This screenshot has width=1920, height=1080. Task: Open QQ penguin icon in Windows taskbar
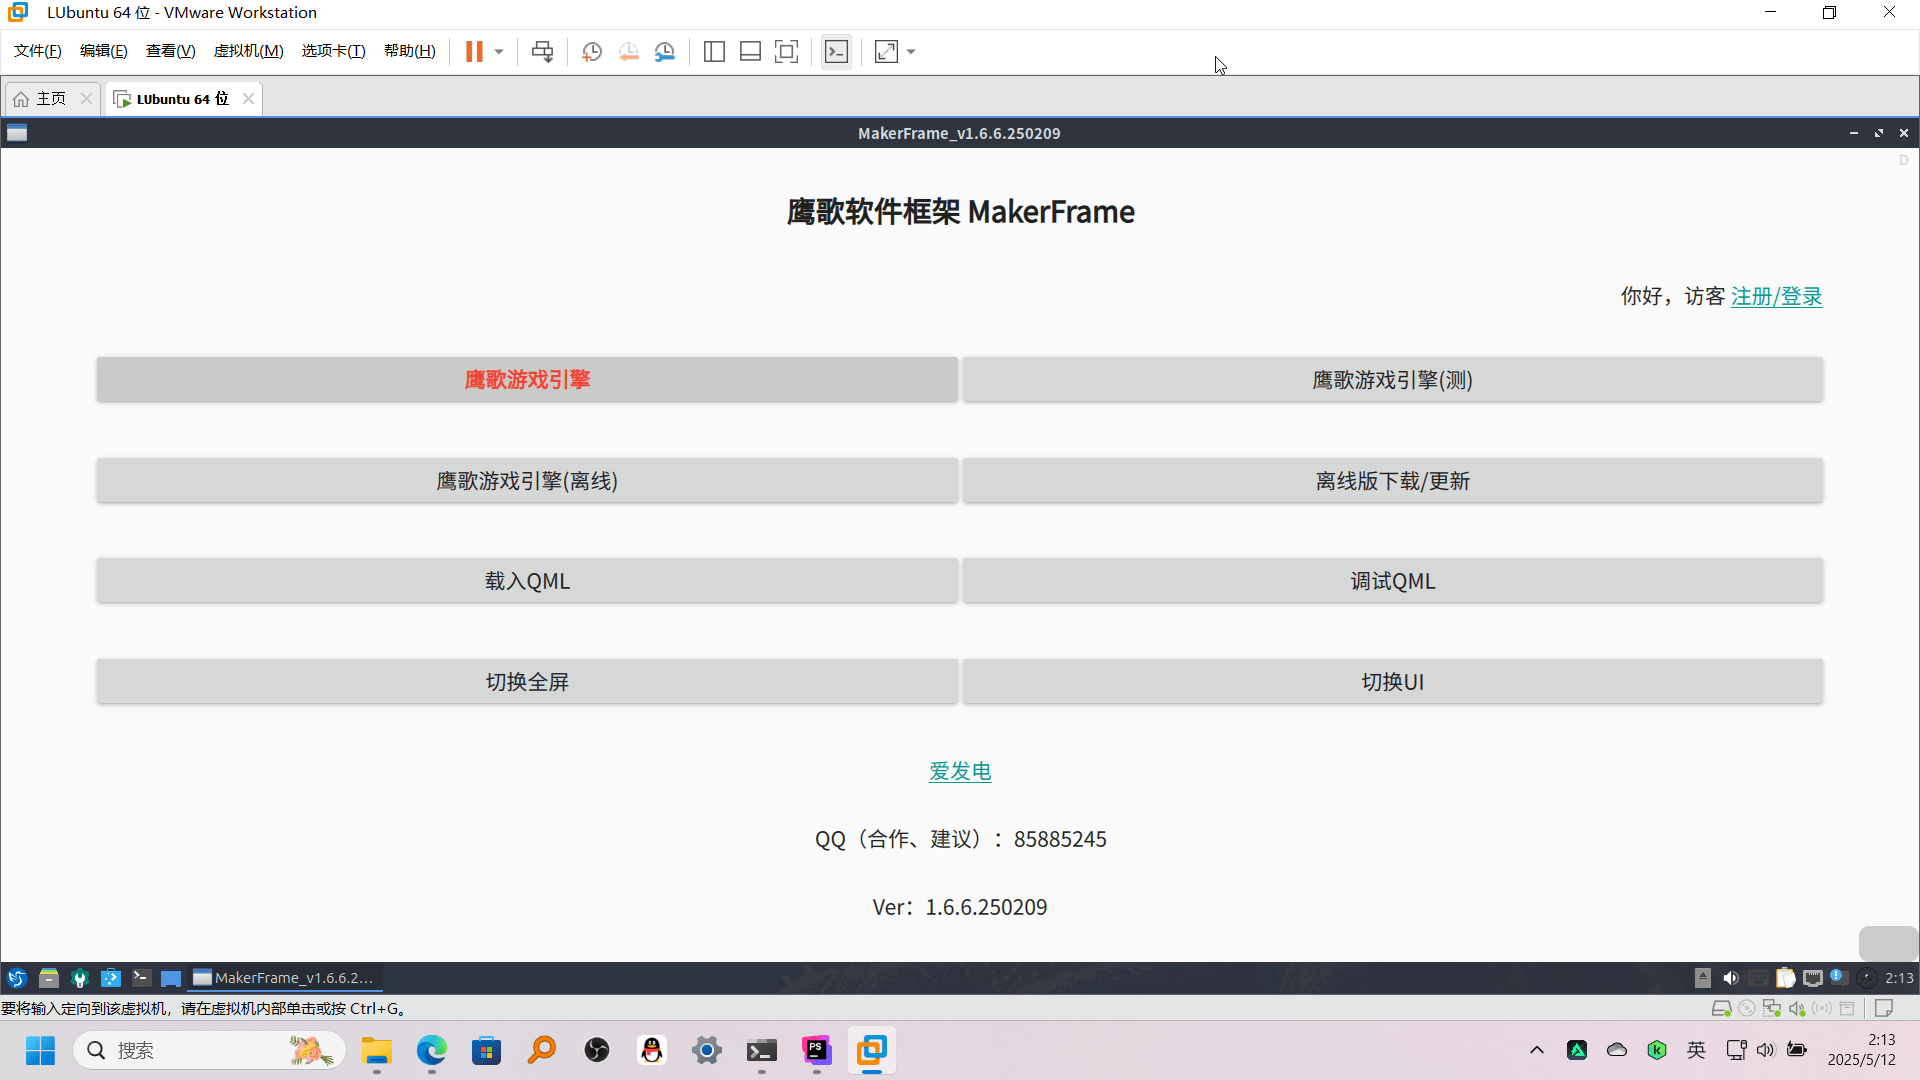[652, 1050]
